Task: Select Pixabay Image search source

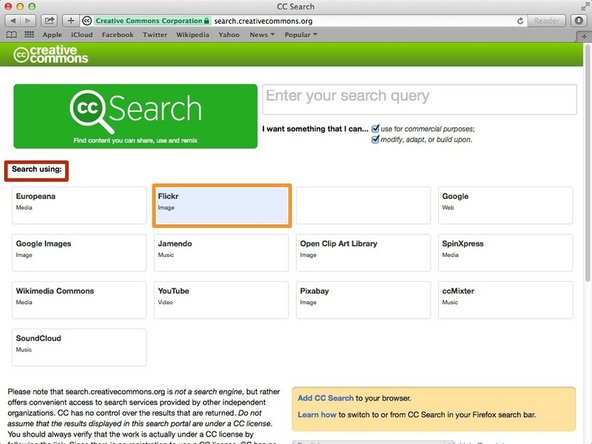Action: (x=363, y=300)
